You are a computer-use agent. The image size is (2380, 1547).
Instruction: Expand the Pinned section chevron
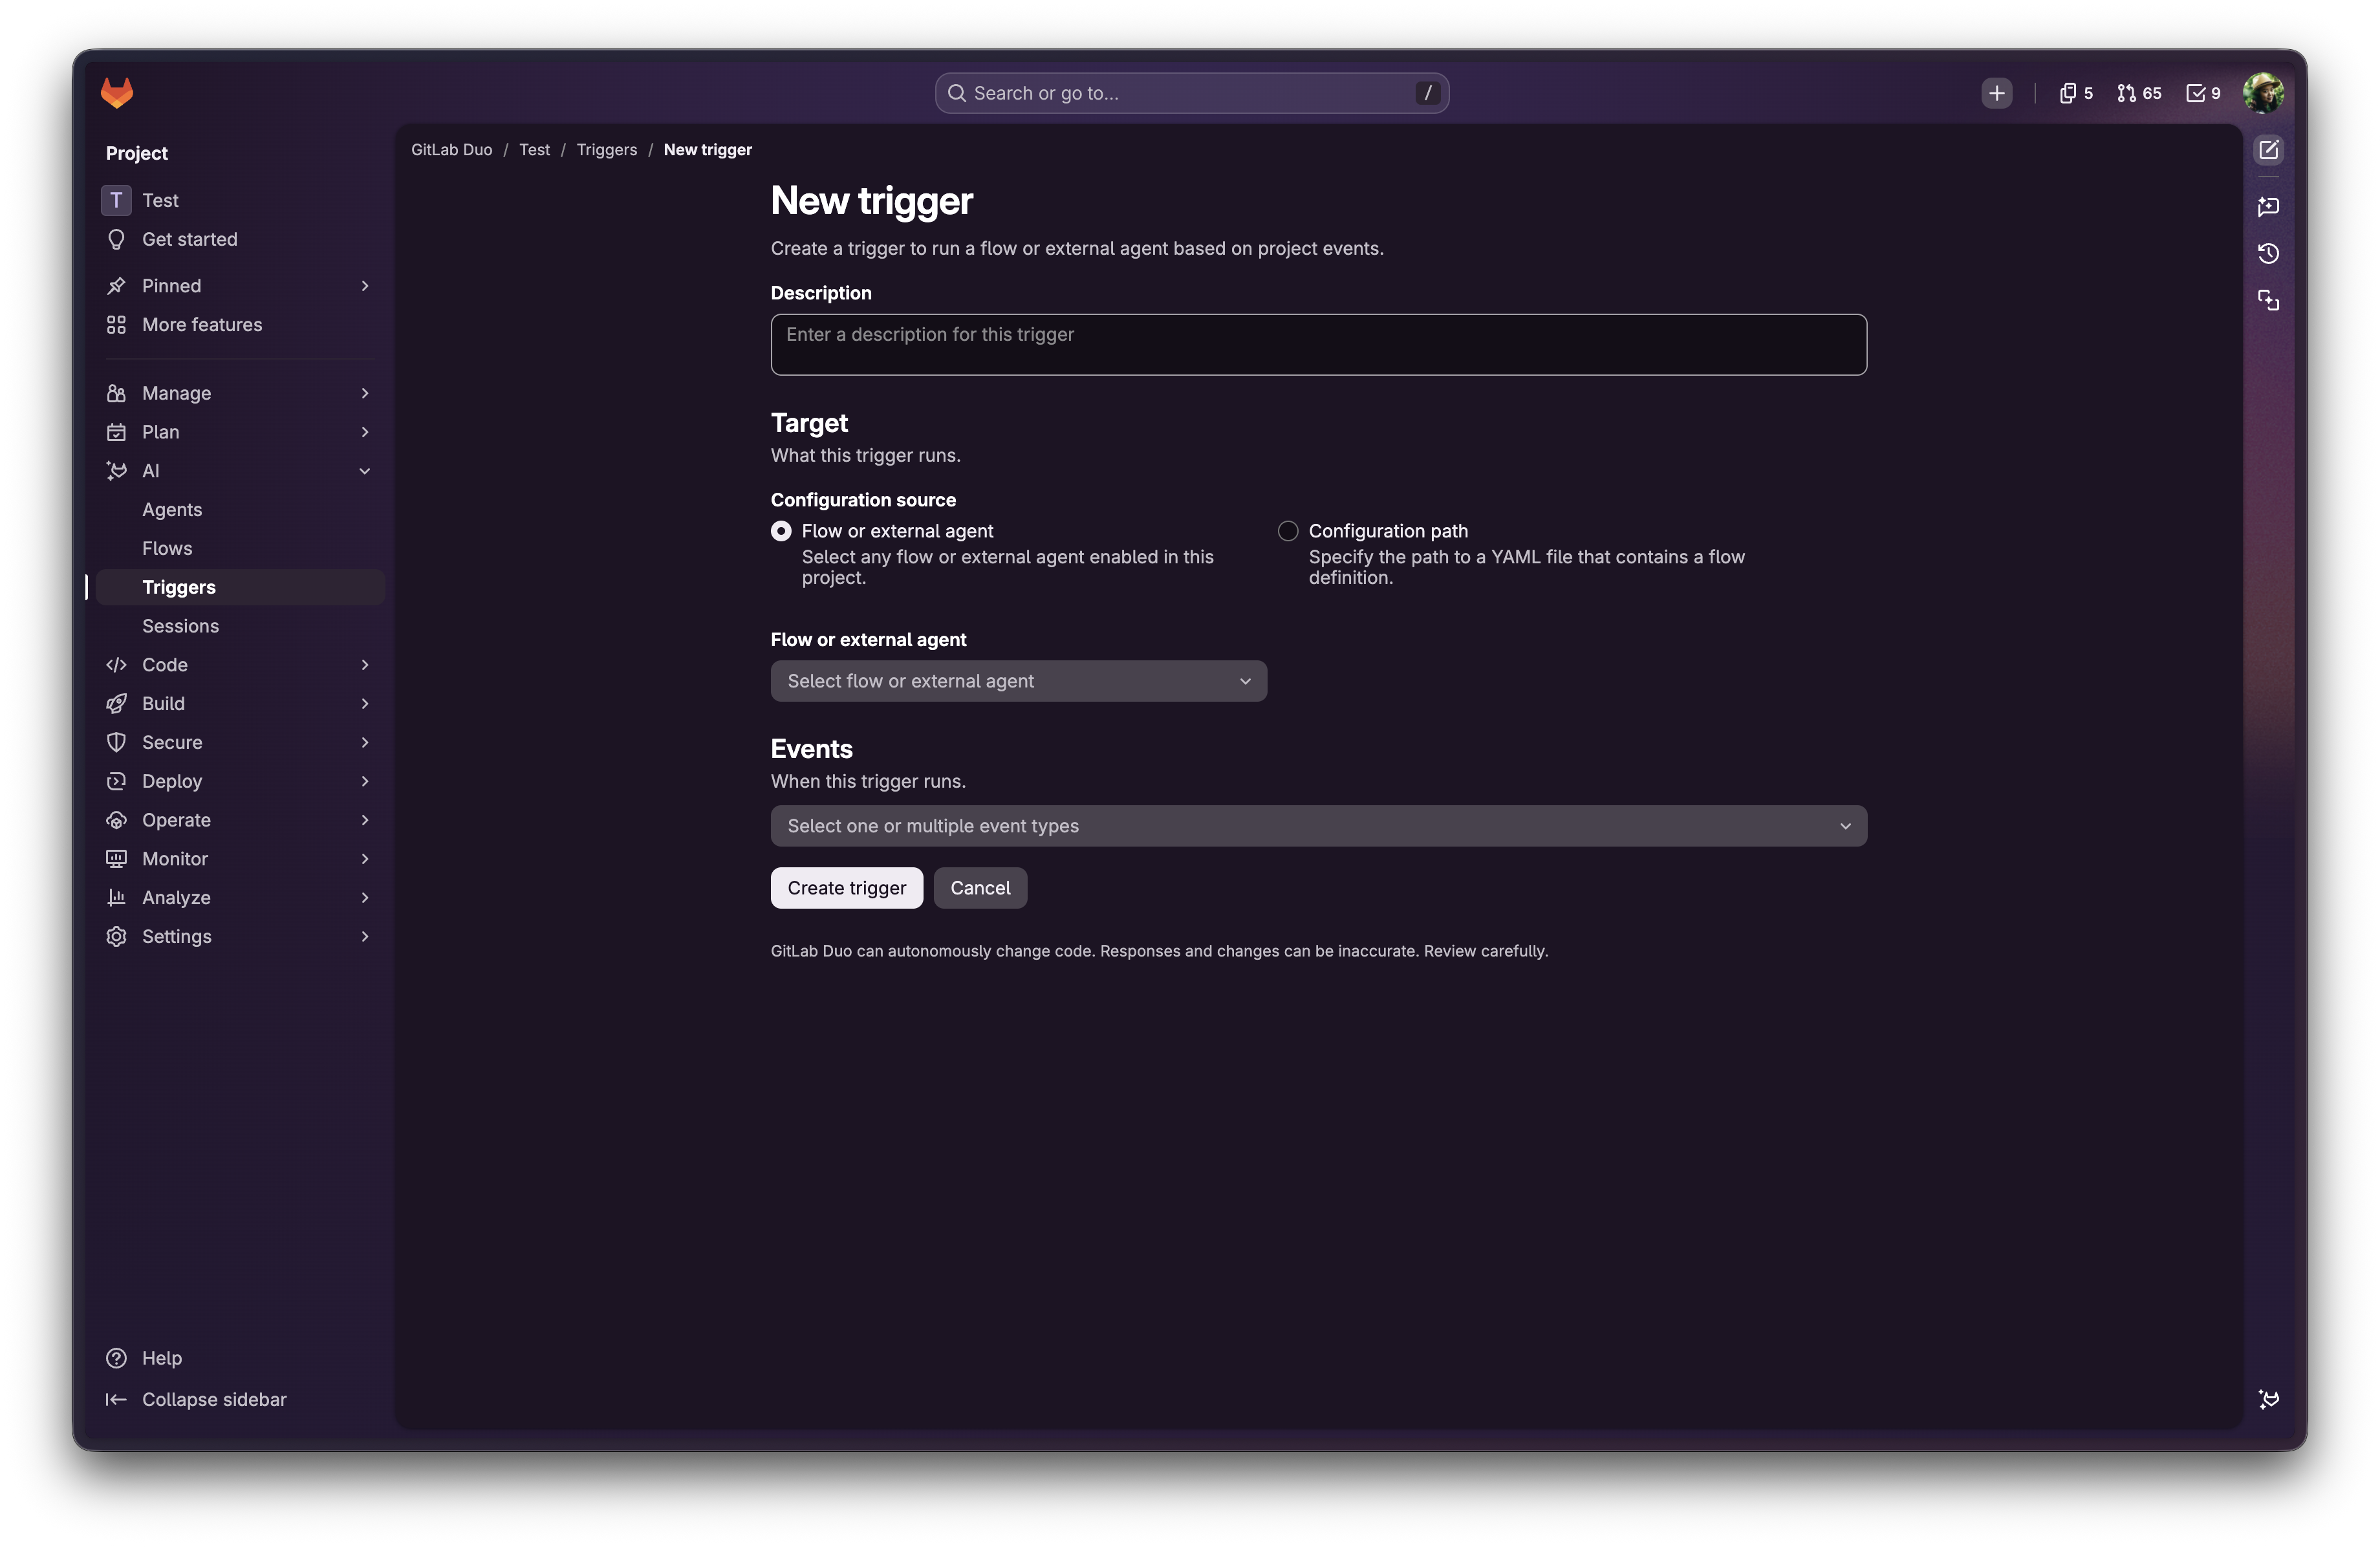[x=365, y=286]
